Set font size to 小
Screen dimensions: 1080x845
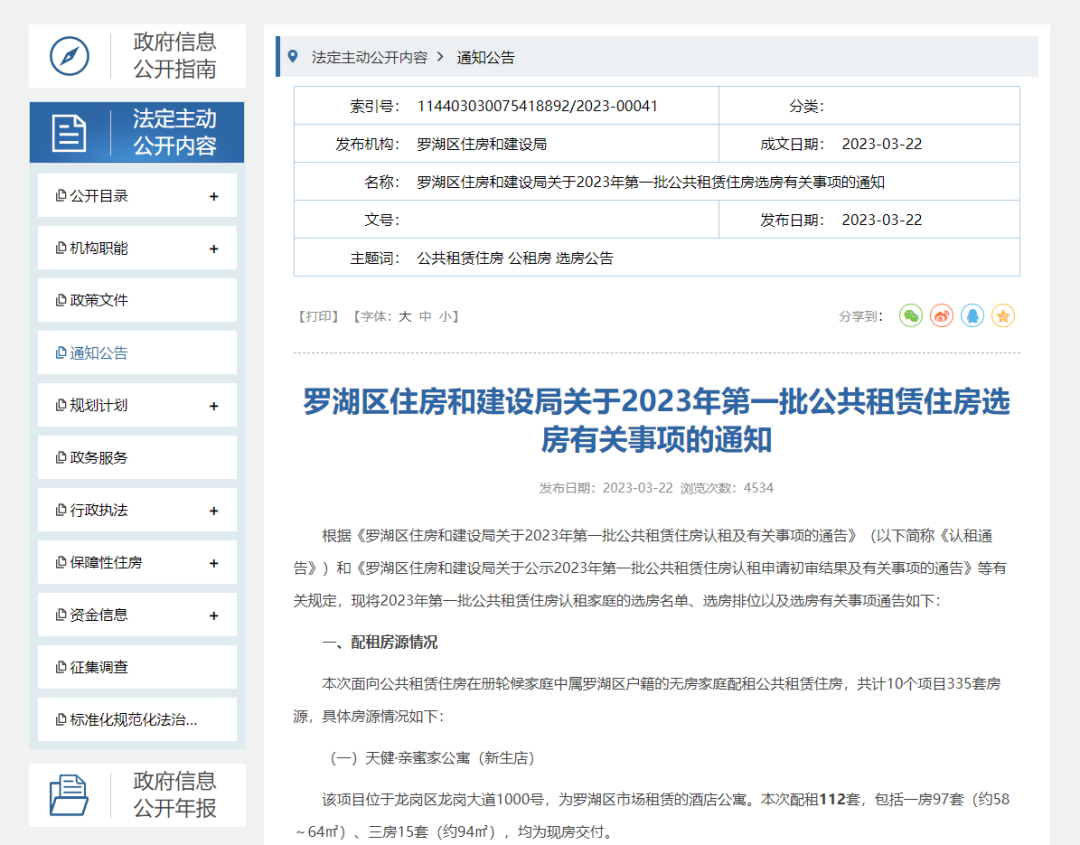pos(445,316)
